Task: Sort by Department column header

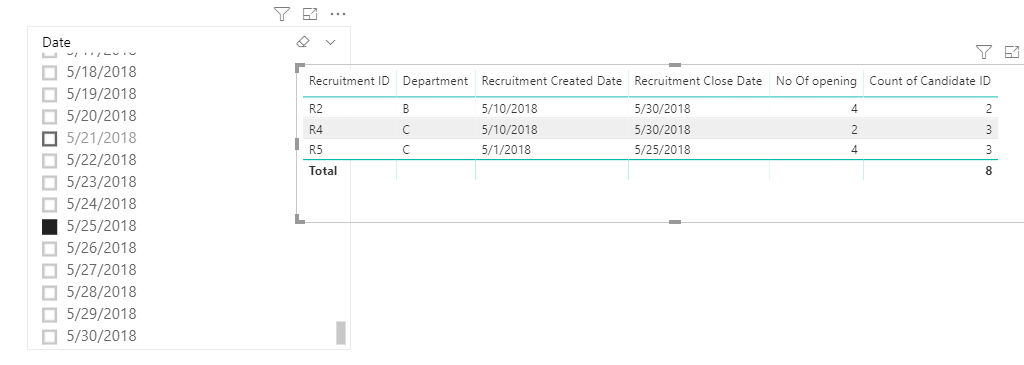Action: point(435,82)
